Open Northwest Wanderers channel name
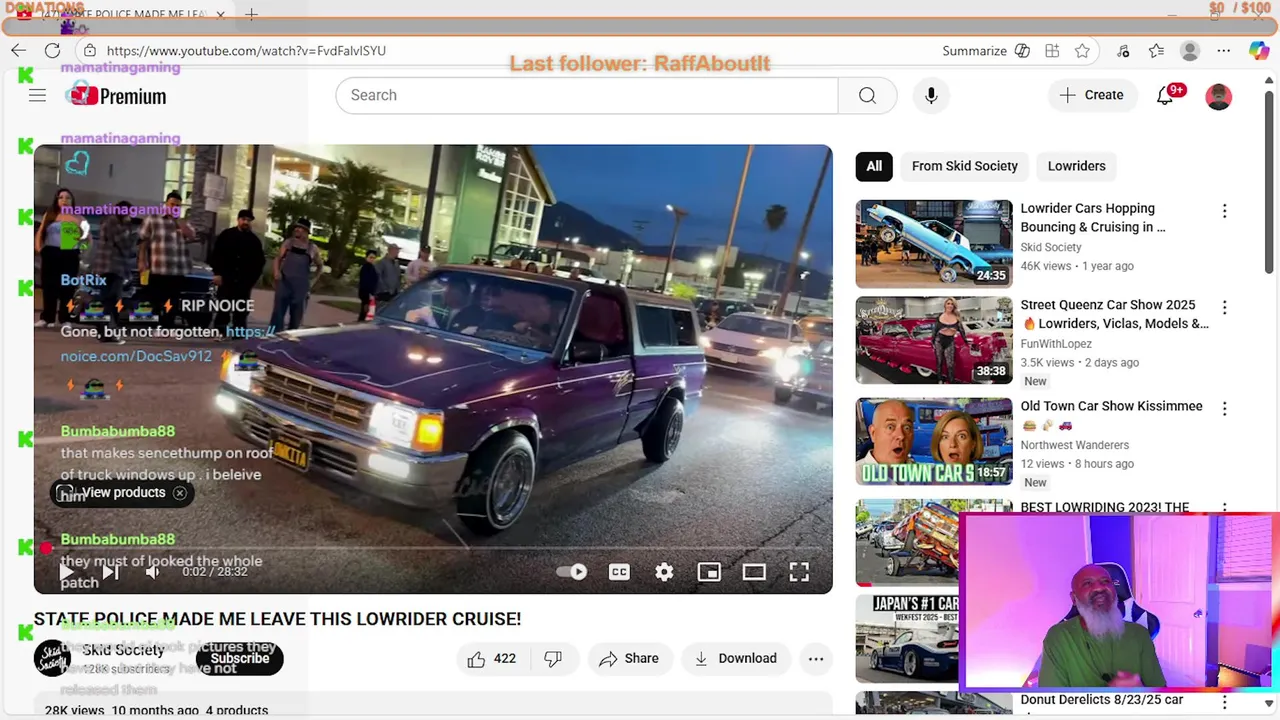This screenshot has height=720, width=1280. point(1074,445)
